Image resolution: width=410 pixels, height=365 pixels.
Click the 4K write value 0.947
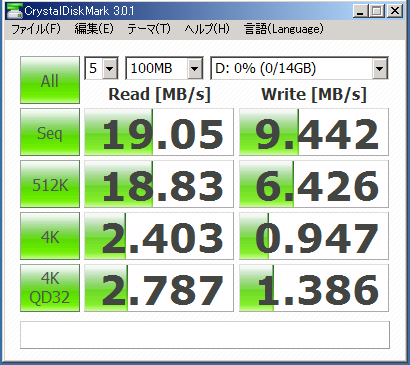tap(314, 236)
